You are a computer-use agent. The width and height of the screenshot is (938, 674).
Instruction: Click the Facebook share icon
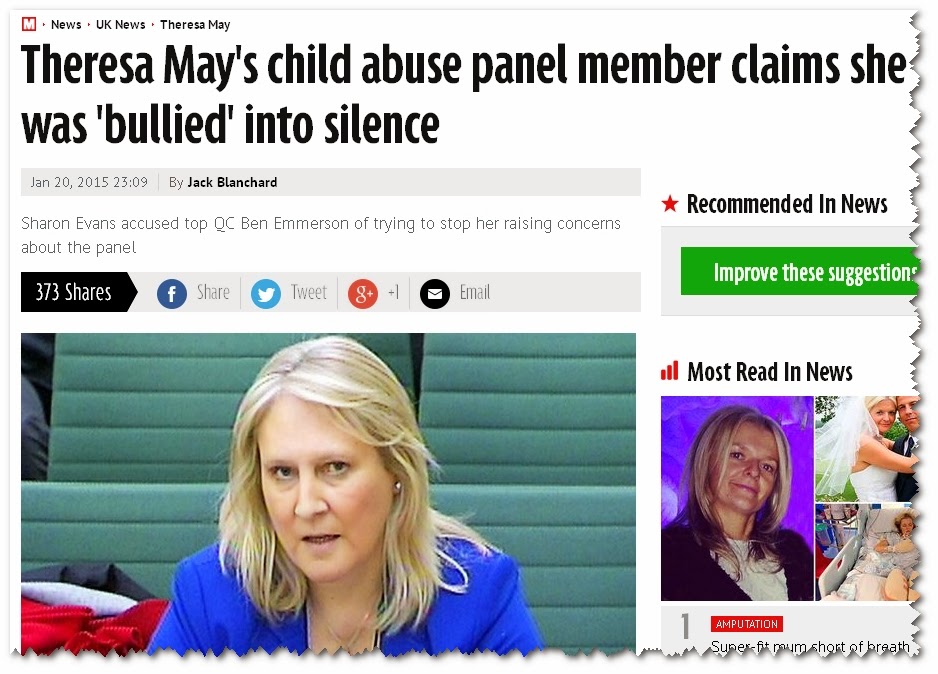(x=172, y=294)
